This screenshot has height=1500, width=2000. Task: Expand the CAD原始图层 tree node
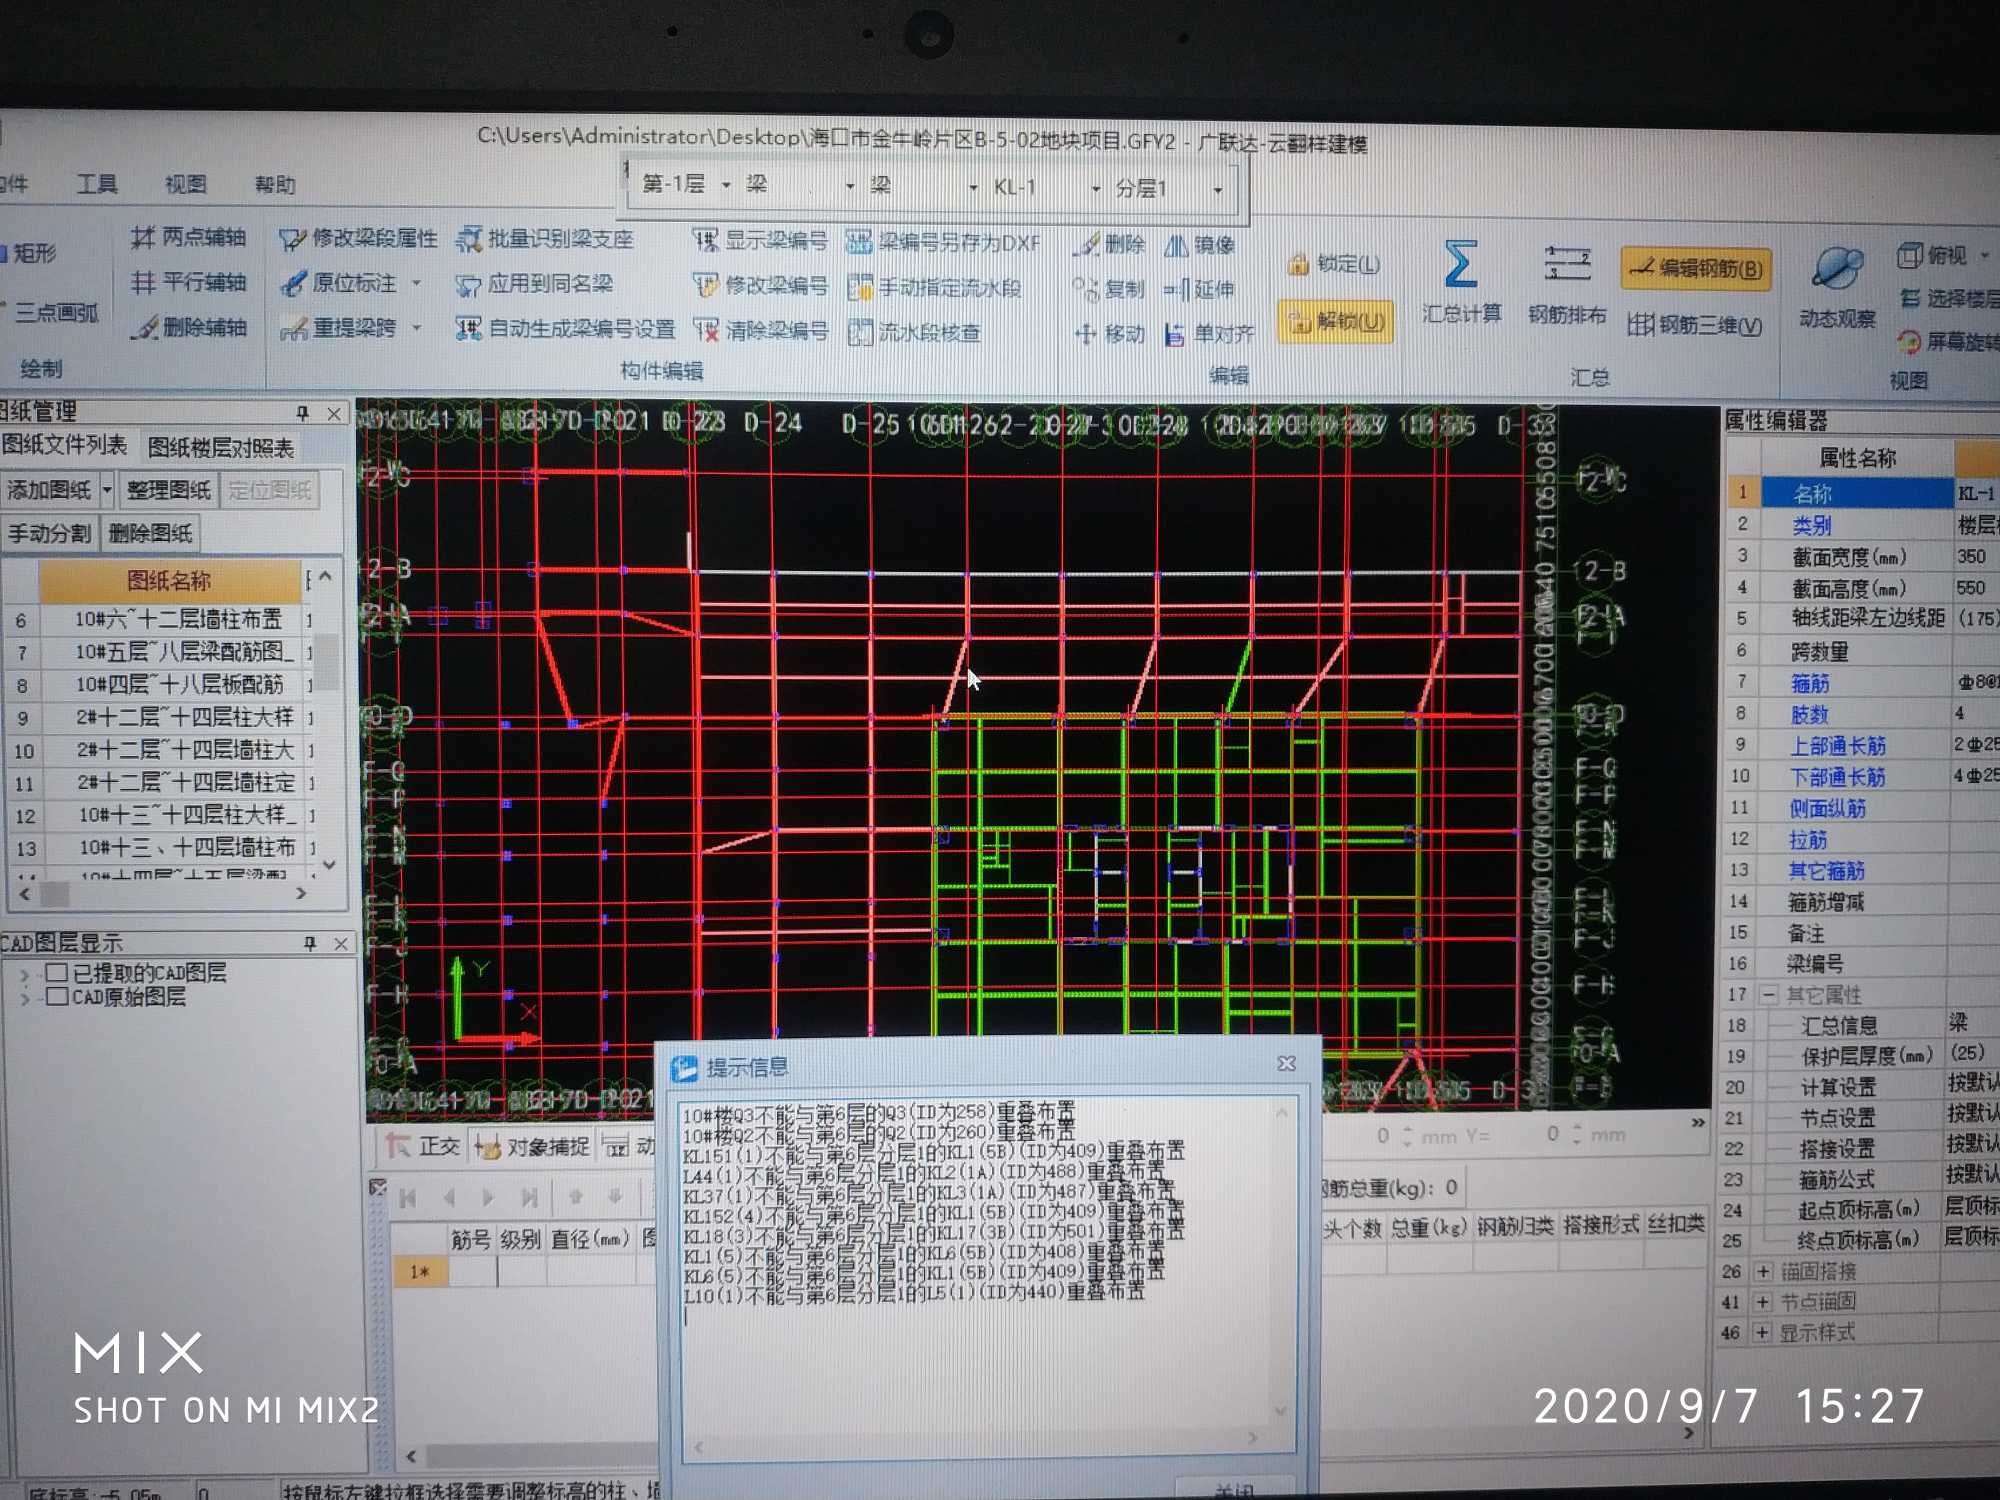pos(24,997)
